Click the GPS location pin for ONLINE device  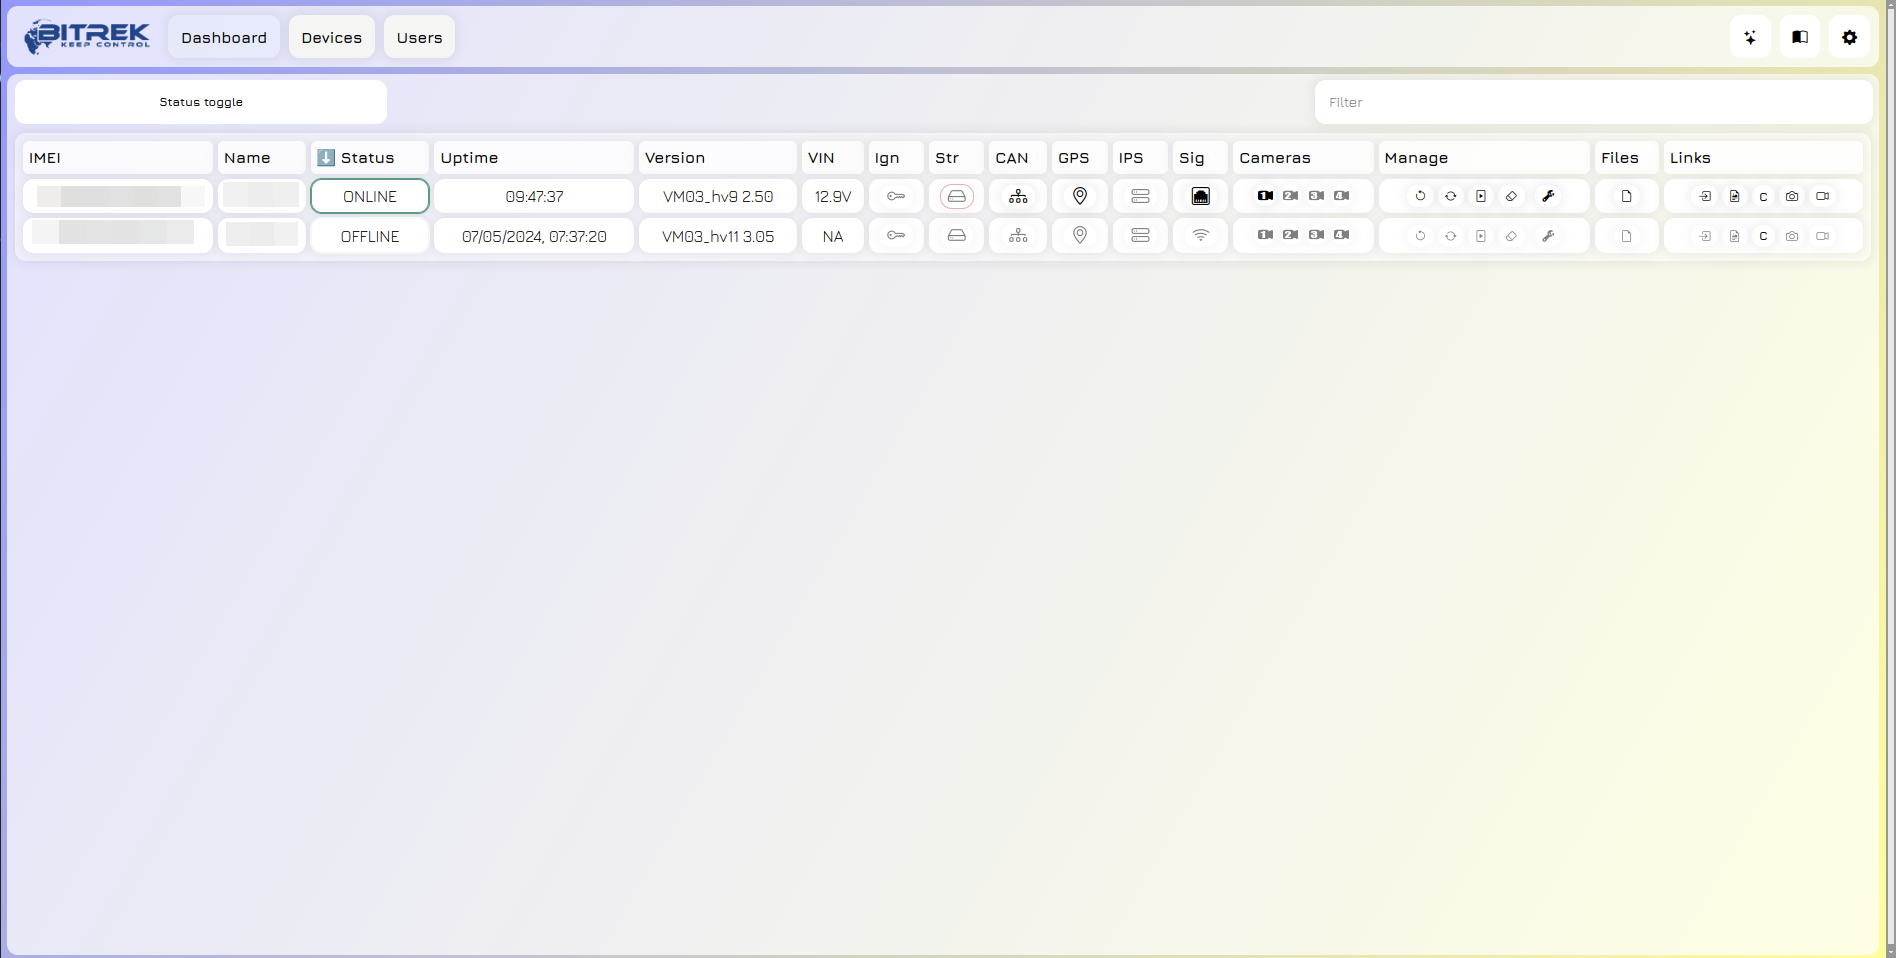1079,196
